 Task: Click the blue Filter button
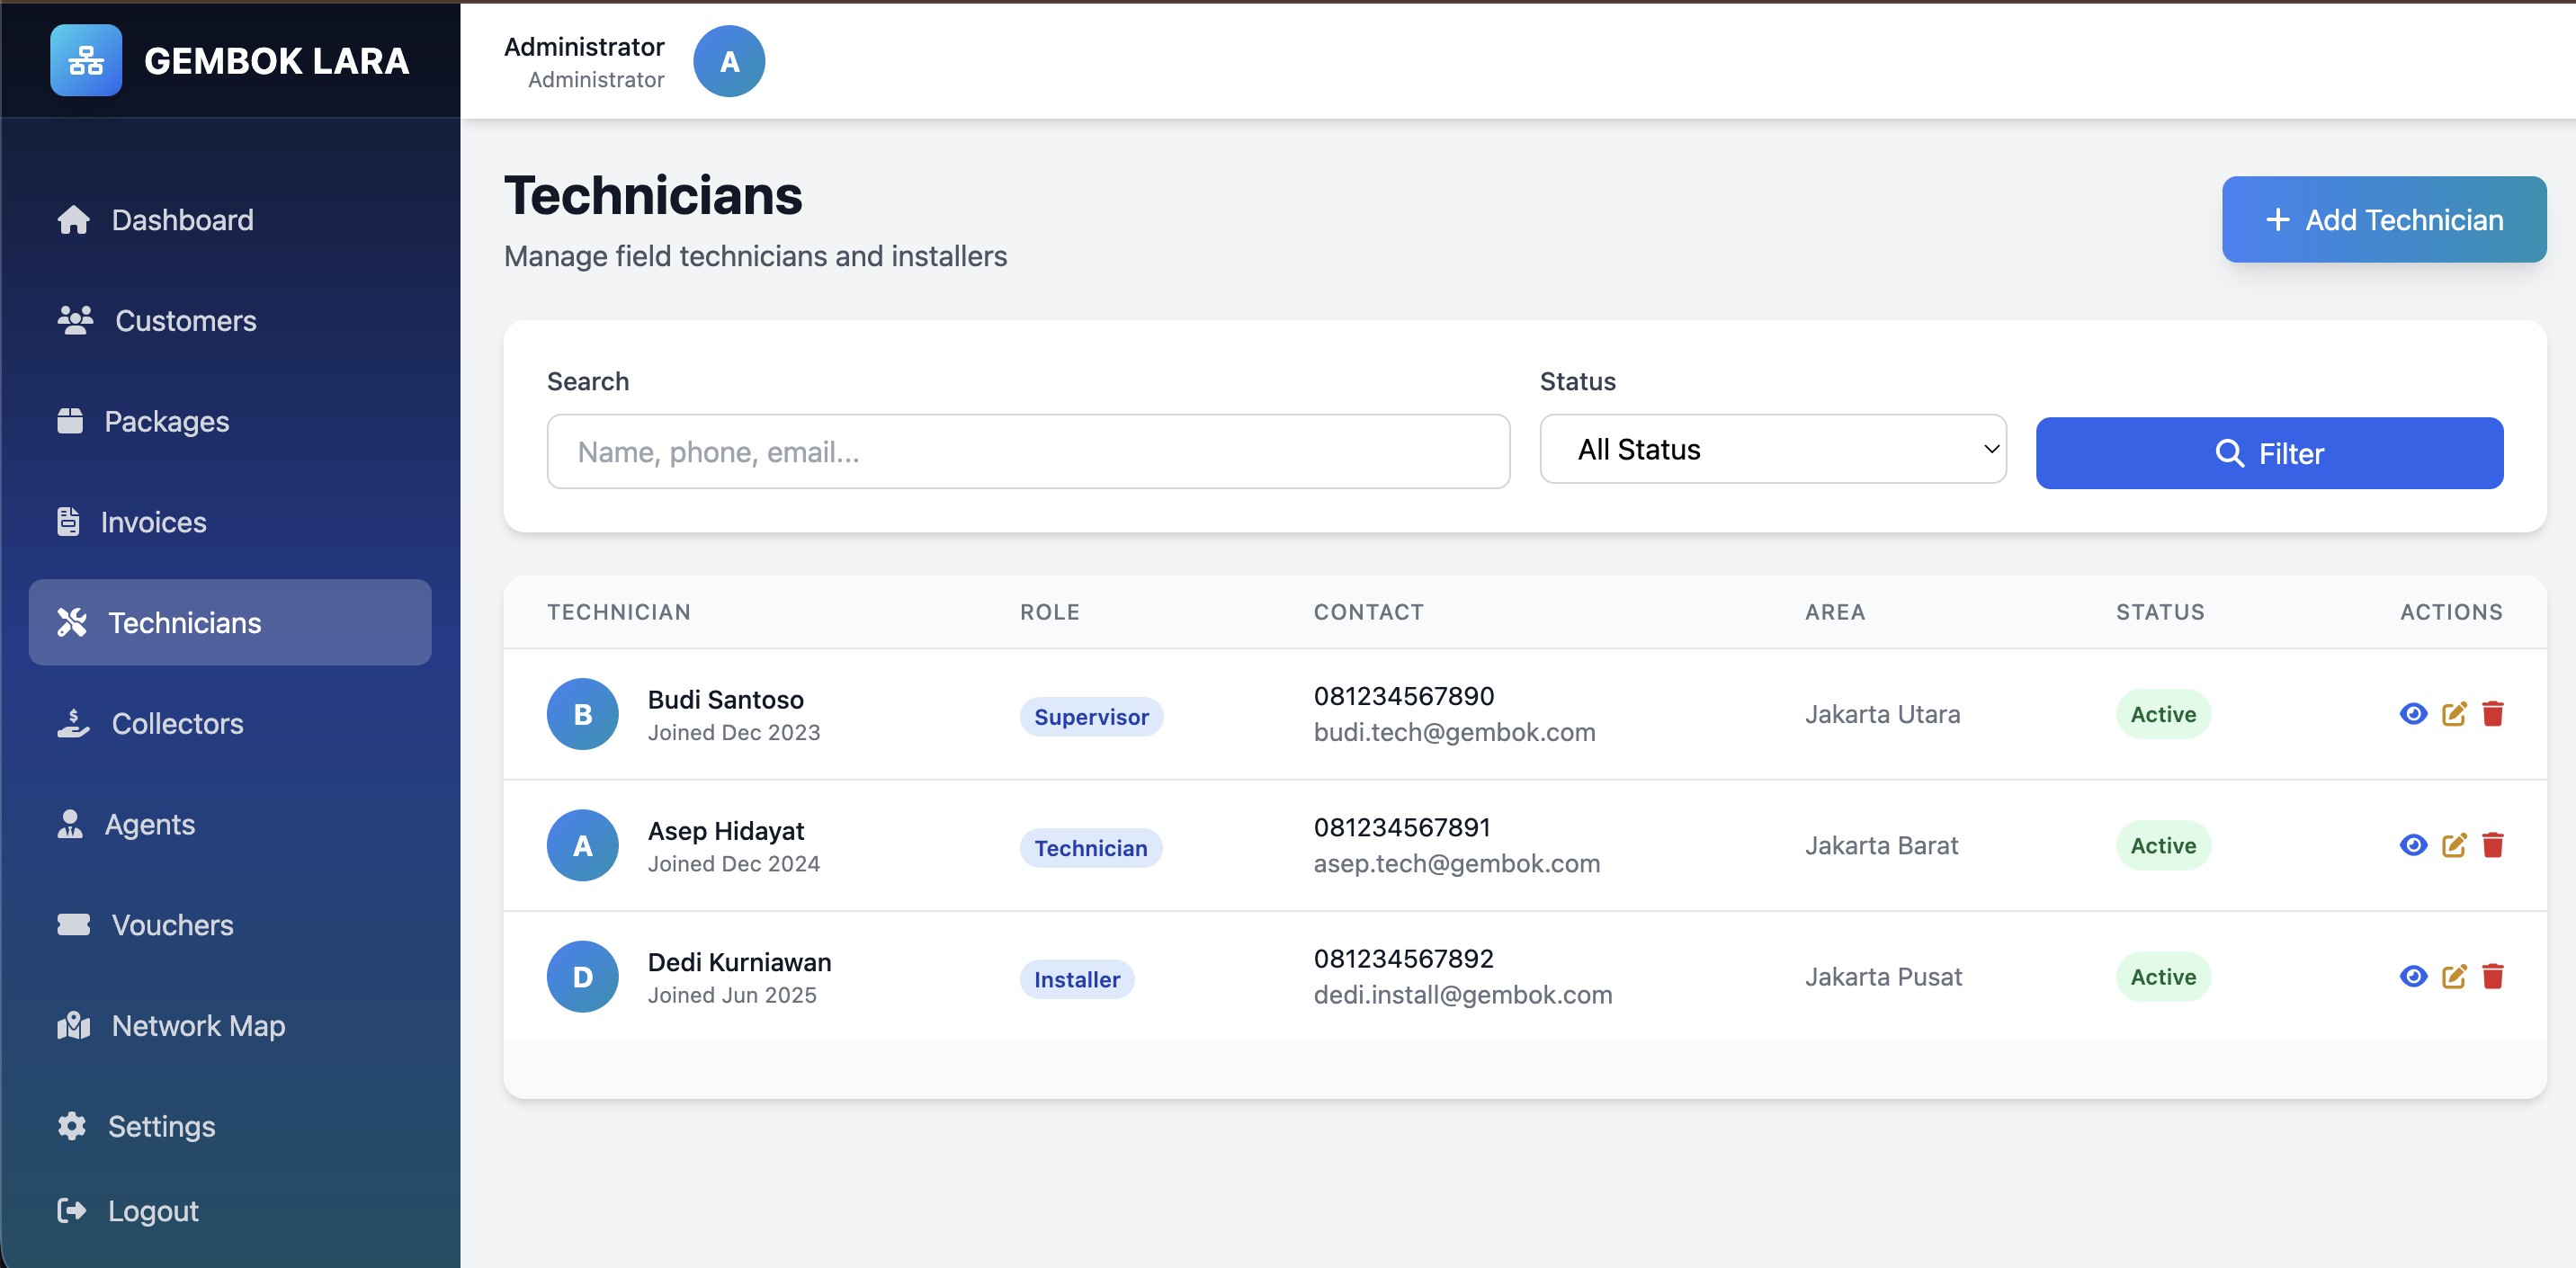pyautogui.click(x=2268, y=453)
